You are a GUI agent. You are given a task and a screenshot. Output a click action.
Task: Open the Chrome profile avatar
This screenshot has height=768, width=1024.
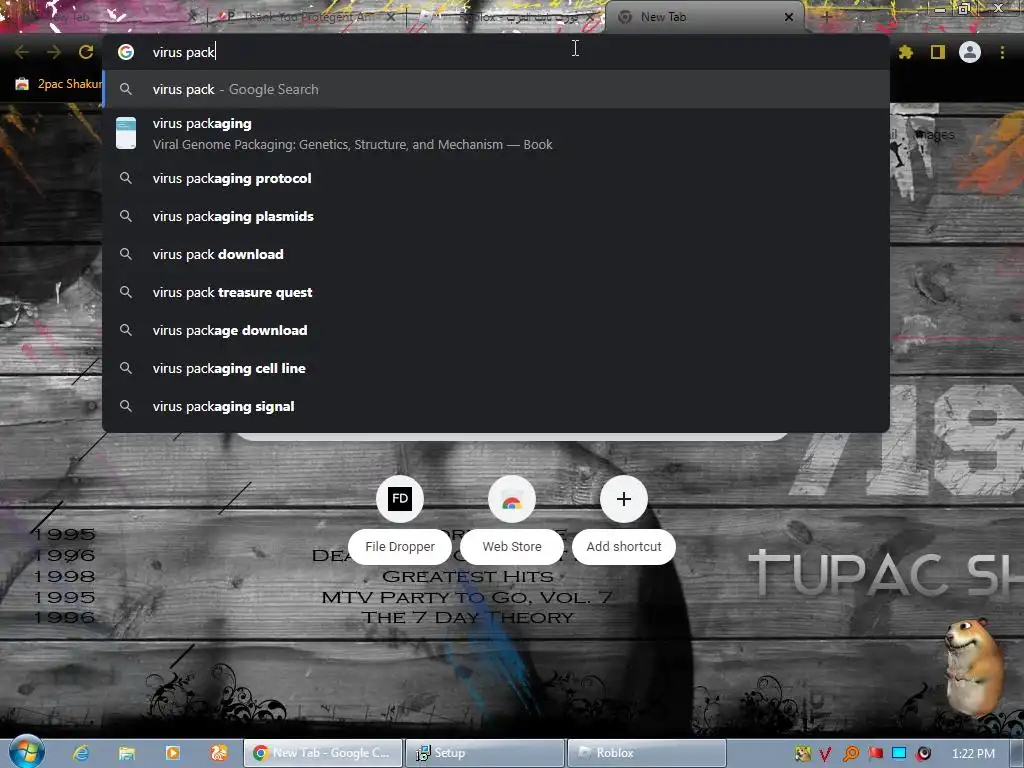[970, 52]
